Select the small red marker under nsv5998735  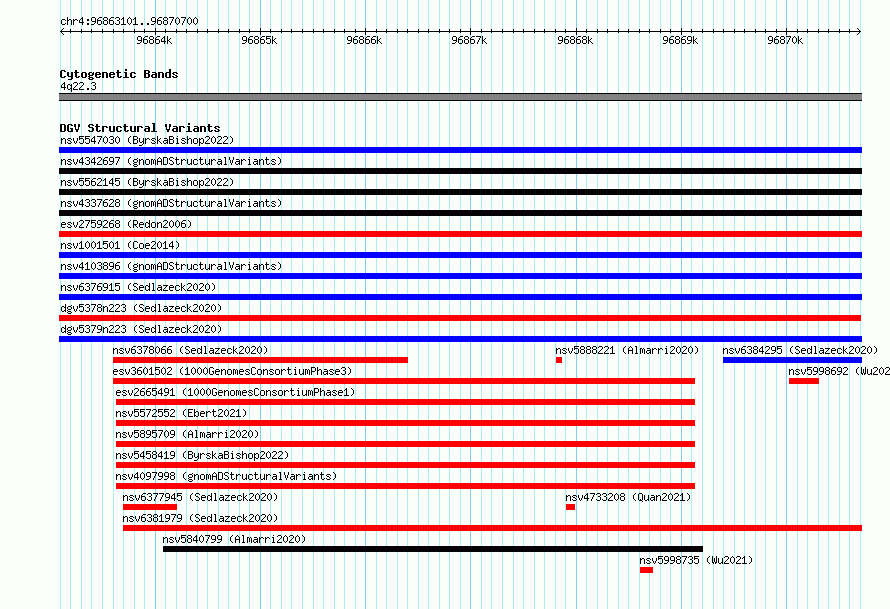tap(646, 570)
